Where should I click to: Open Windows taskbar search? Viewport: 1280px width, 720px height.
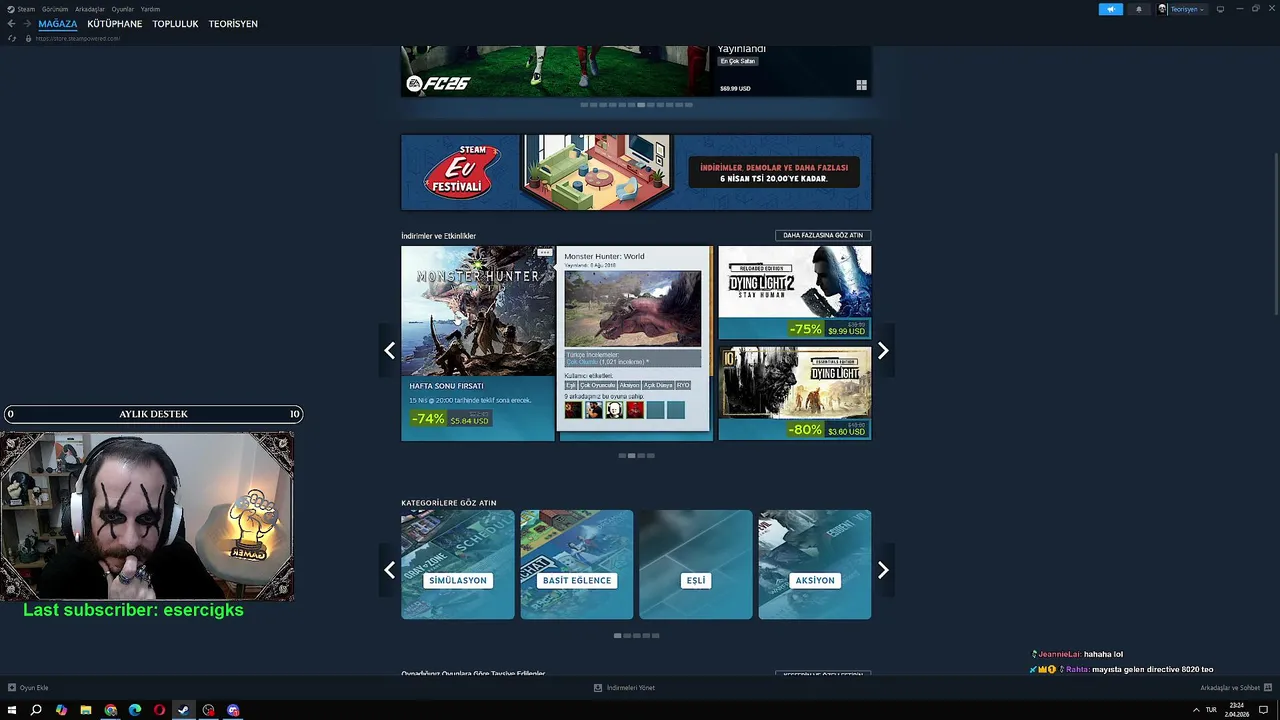tap(36, 710)
